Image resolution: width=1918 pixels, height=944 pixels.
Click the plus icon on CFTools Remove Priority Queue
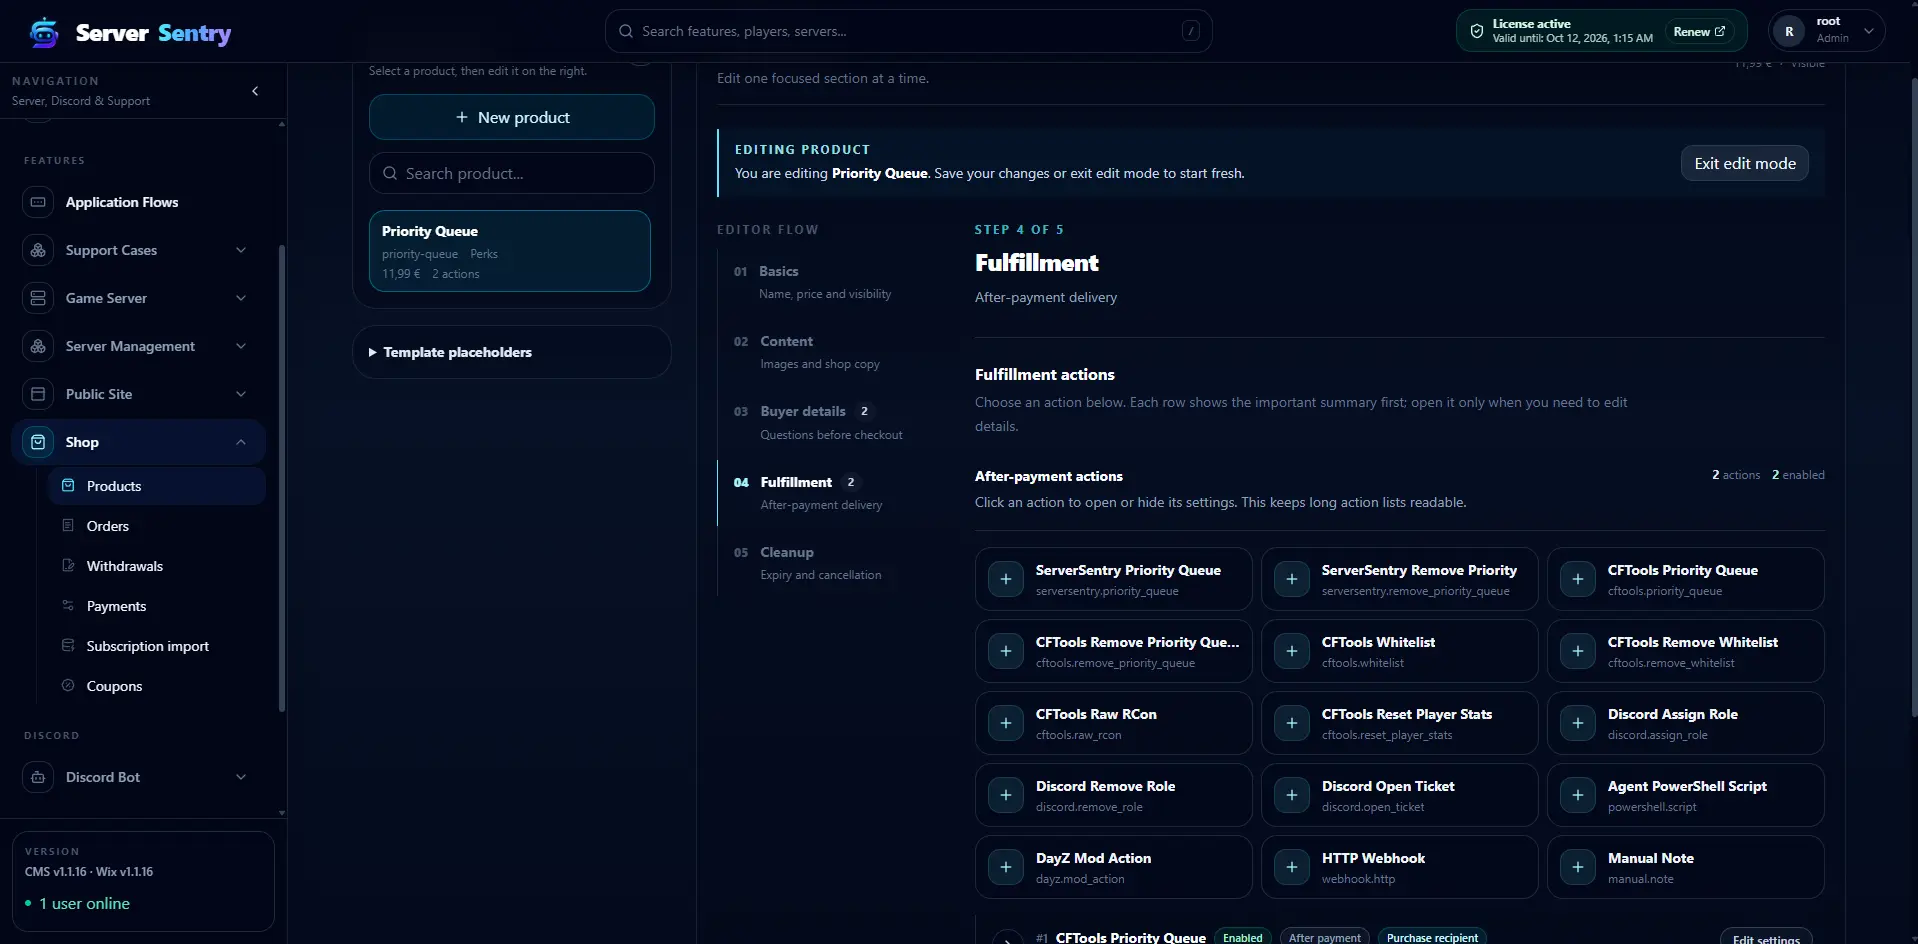pyautogui.click(x=1006, y=651)
